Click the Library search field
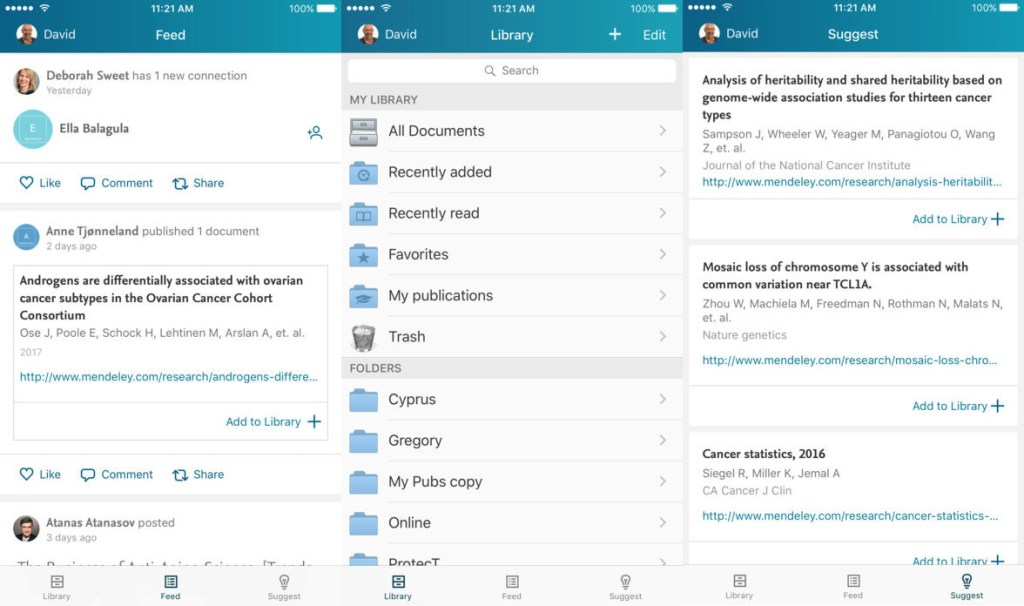 (511, 71)
